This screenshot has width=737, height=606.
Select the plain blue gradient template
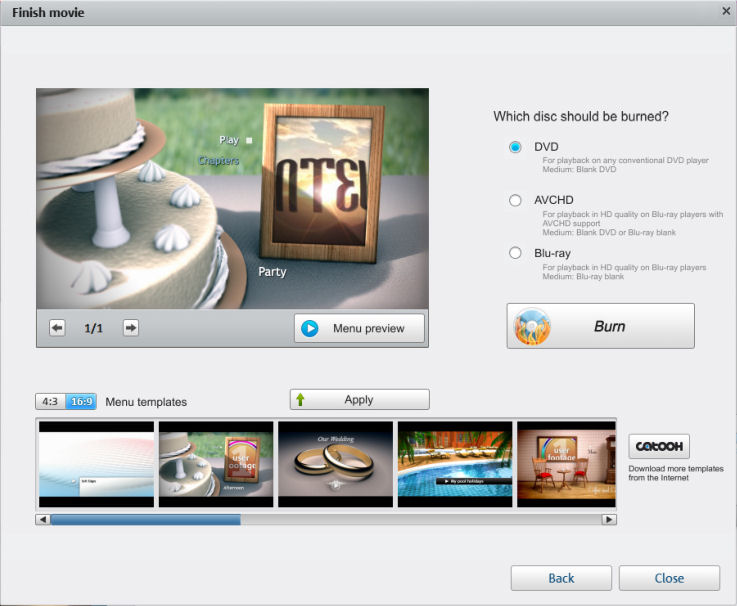pos(96,464)
